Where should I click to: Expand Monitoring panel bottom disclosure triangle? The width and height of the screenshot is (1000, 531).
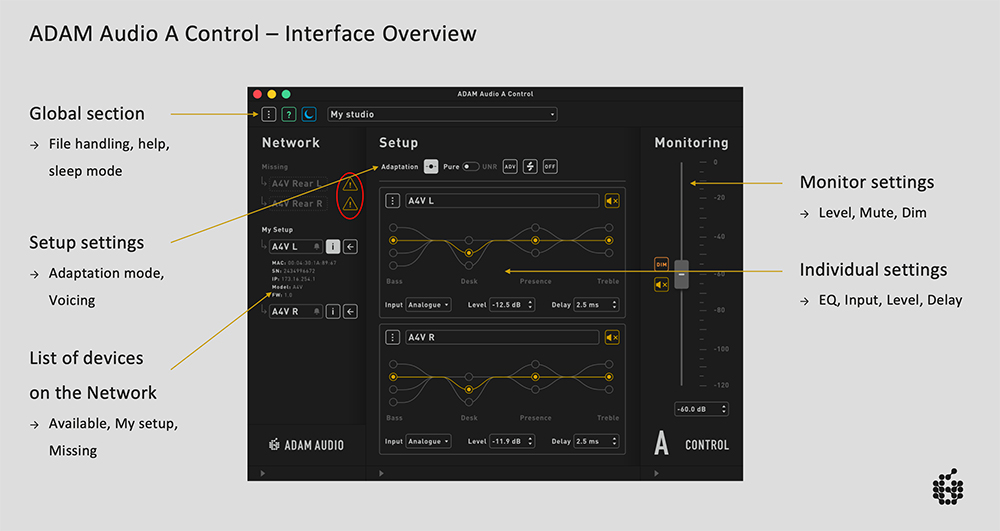pos(656,474)
